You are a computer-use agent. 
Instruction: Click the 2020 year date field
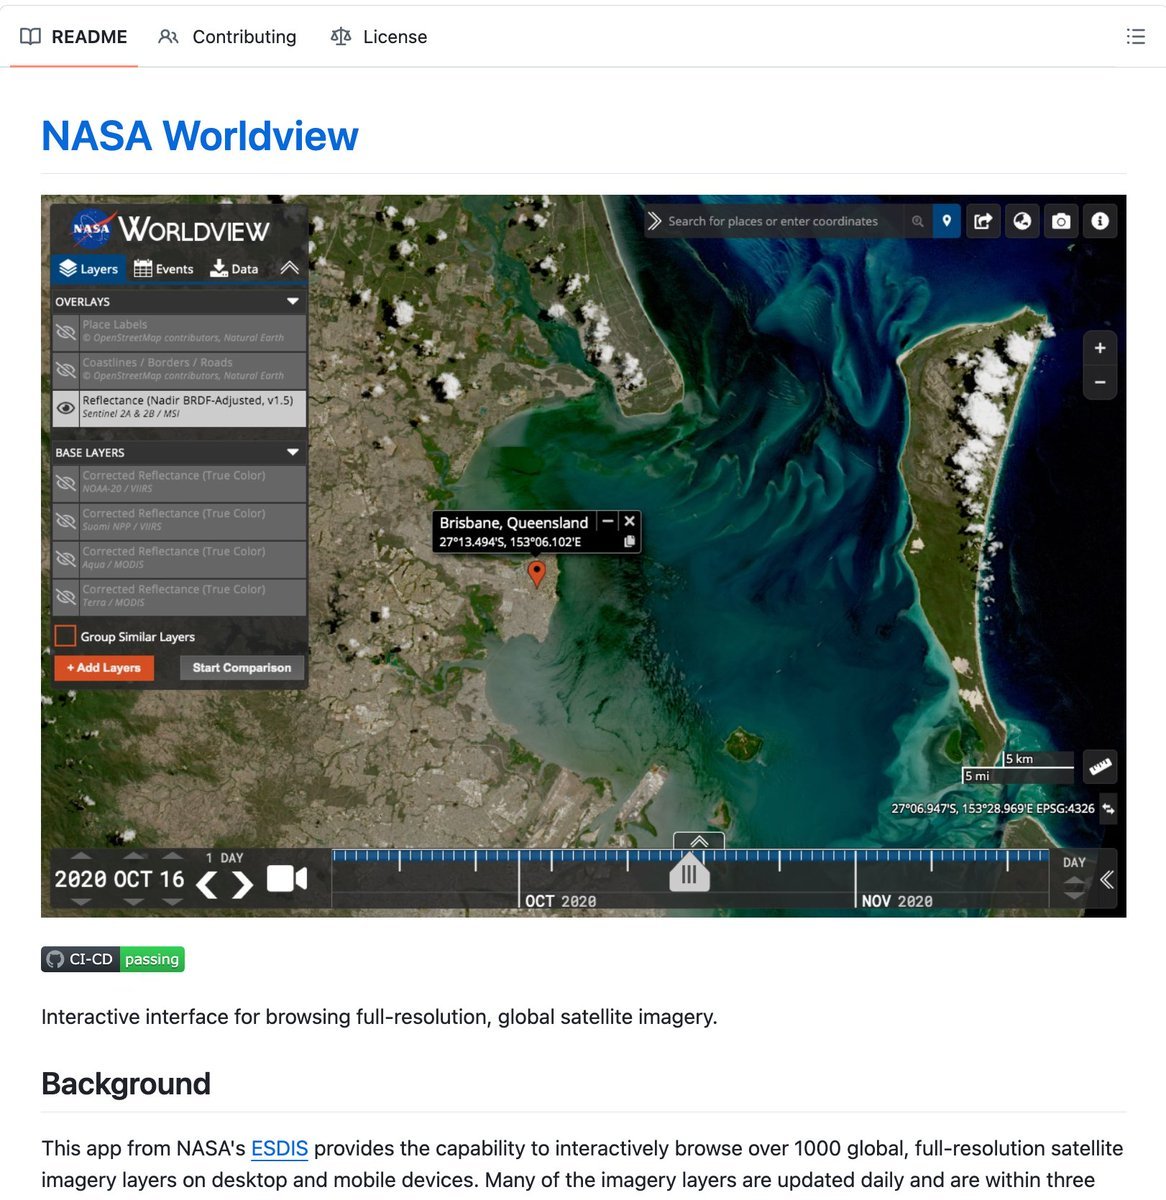80,880
